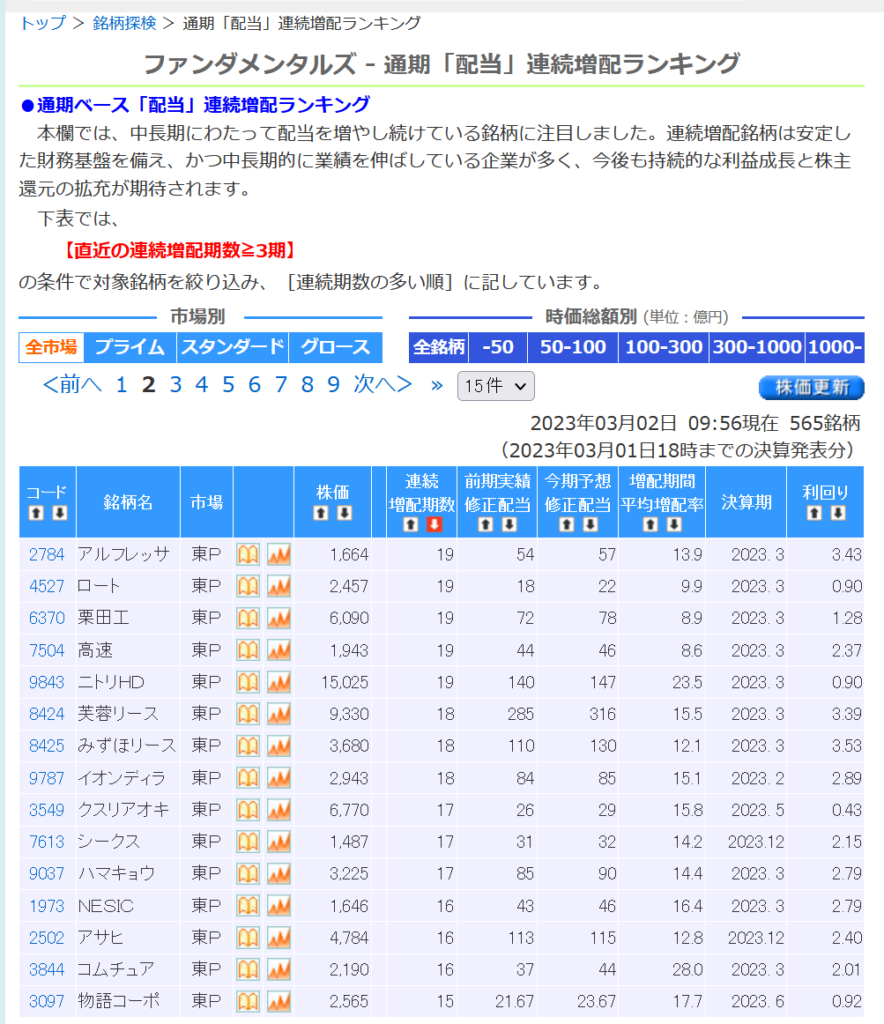884x1024 pixels.
Task: Click red descending arrow under 連続増配期数
Action: pos(434,525)
